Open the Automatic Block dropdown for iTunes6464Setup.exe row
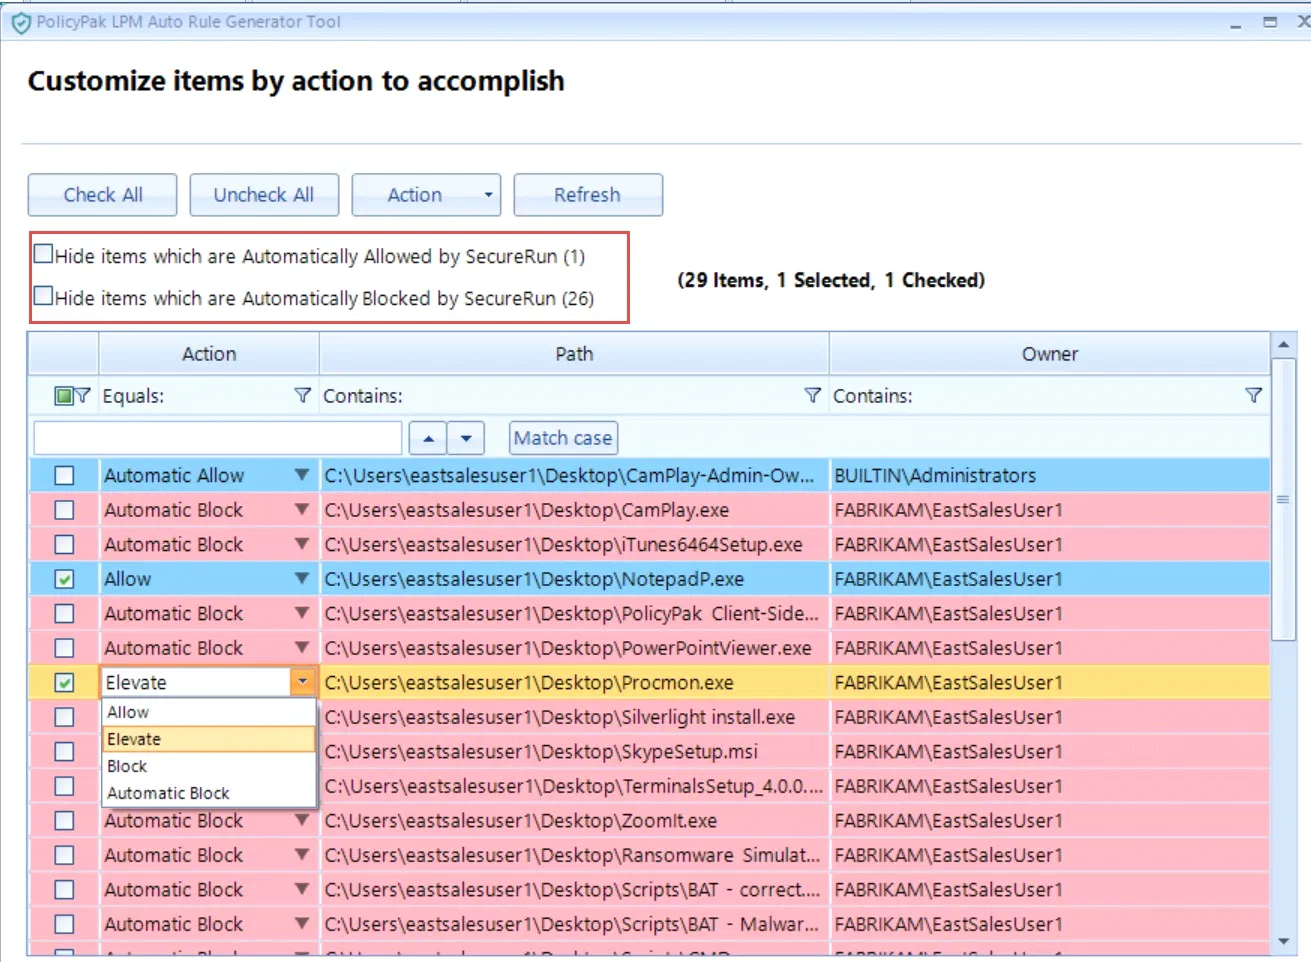This screenshot has width=1311, height=962. click(x=301, y=544)
